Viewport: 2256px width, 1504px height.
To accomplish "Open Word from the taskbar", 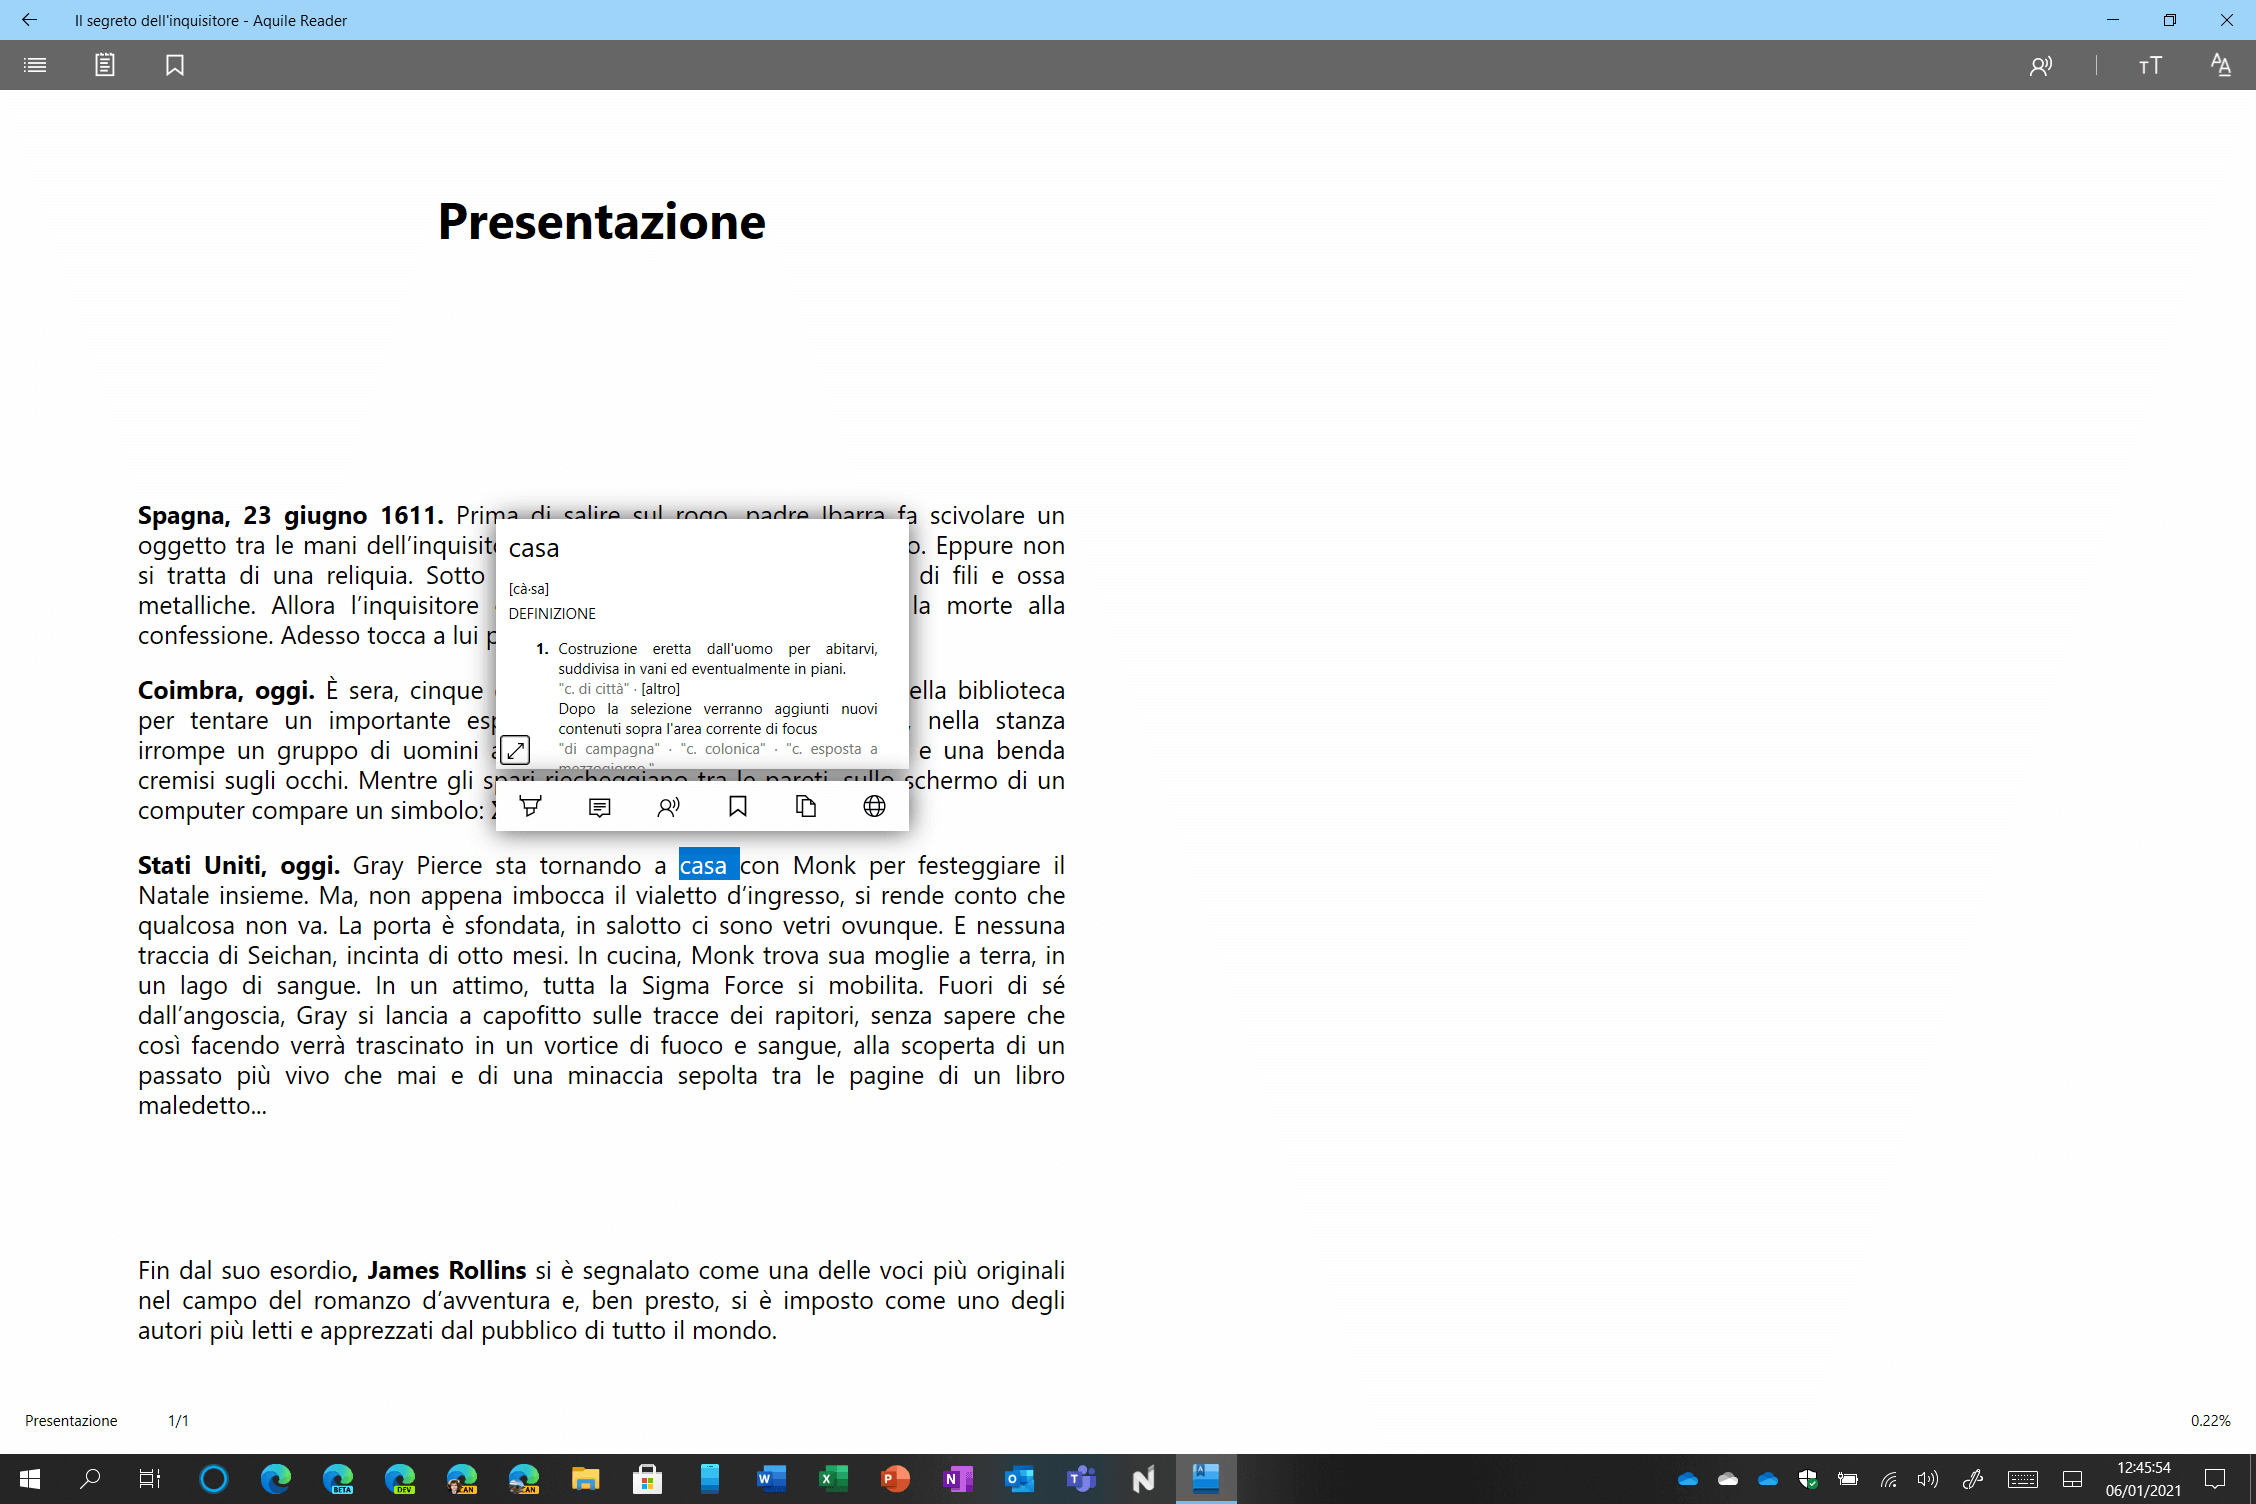I will (x=772, y=1478).
